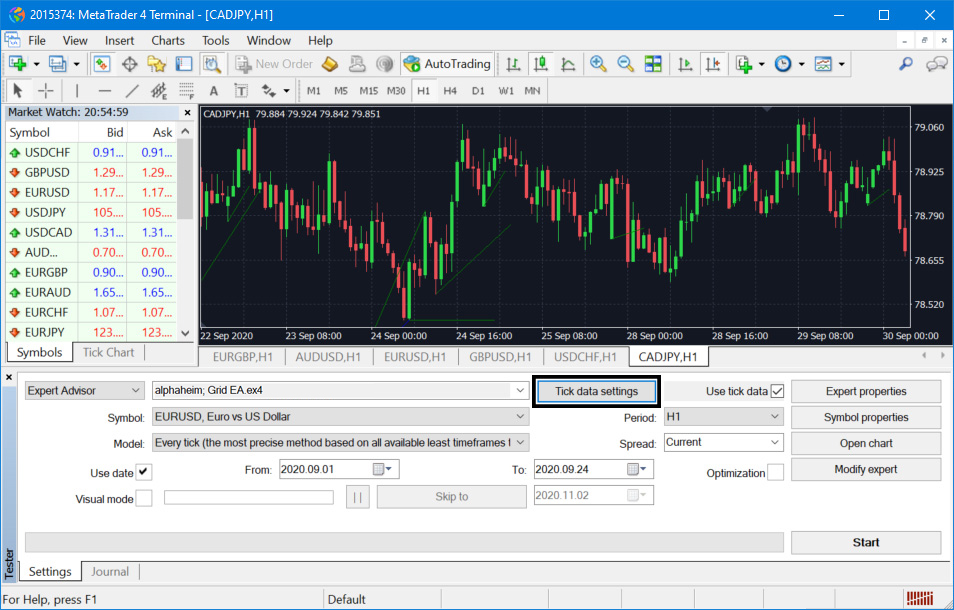Open the To date calendar dropdown
The height and width of the screenshot is (610, 954).
tap(638, 469)
